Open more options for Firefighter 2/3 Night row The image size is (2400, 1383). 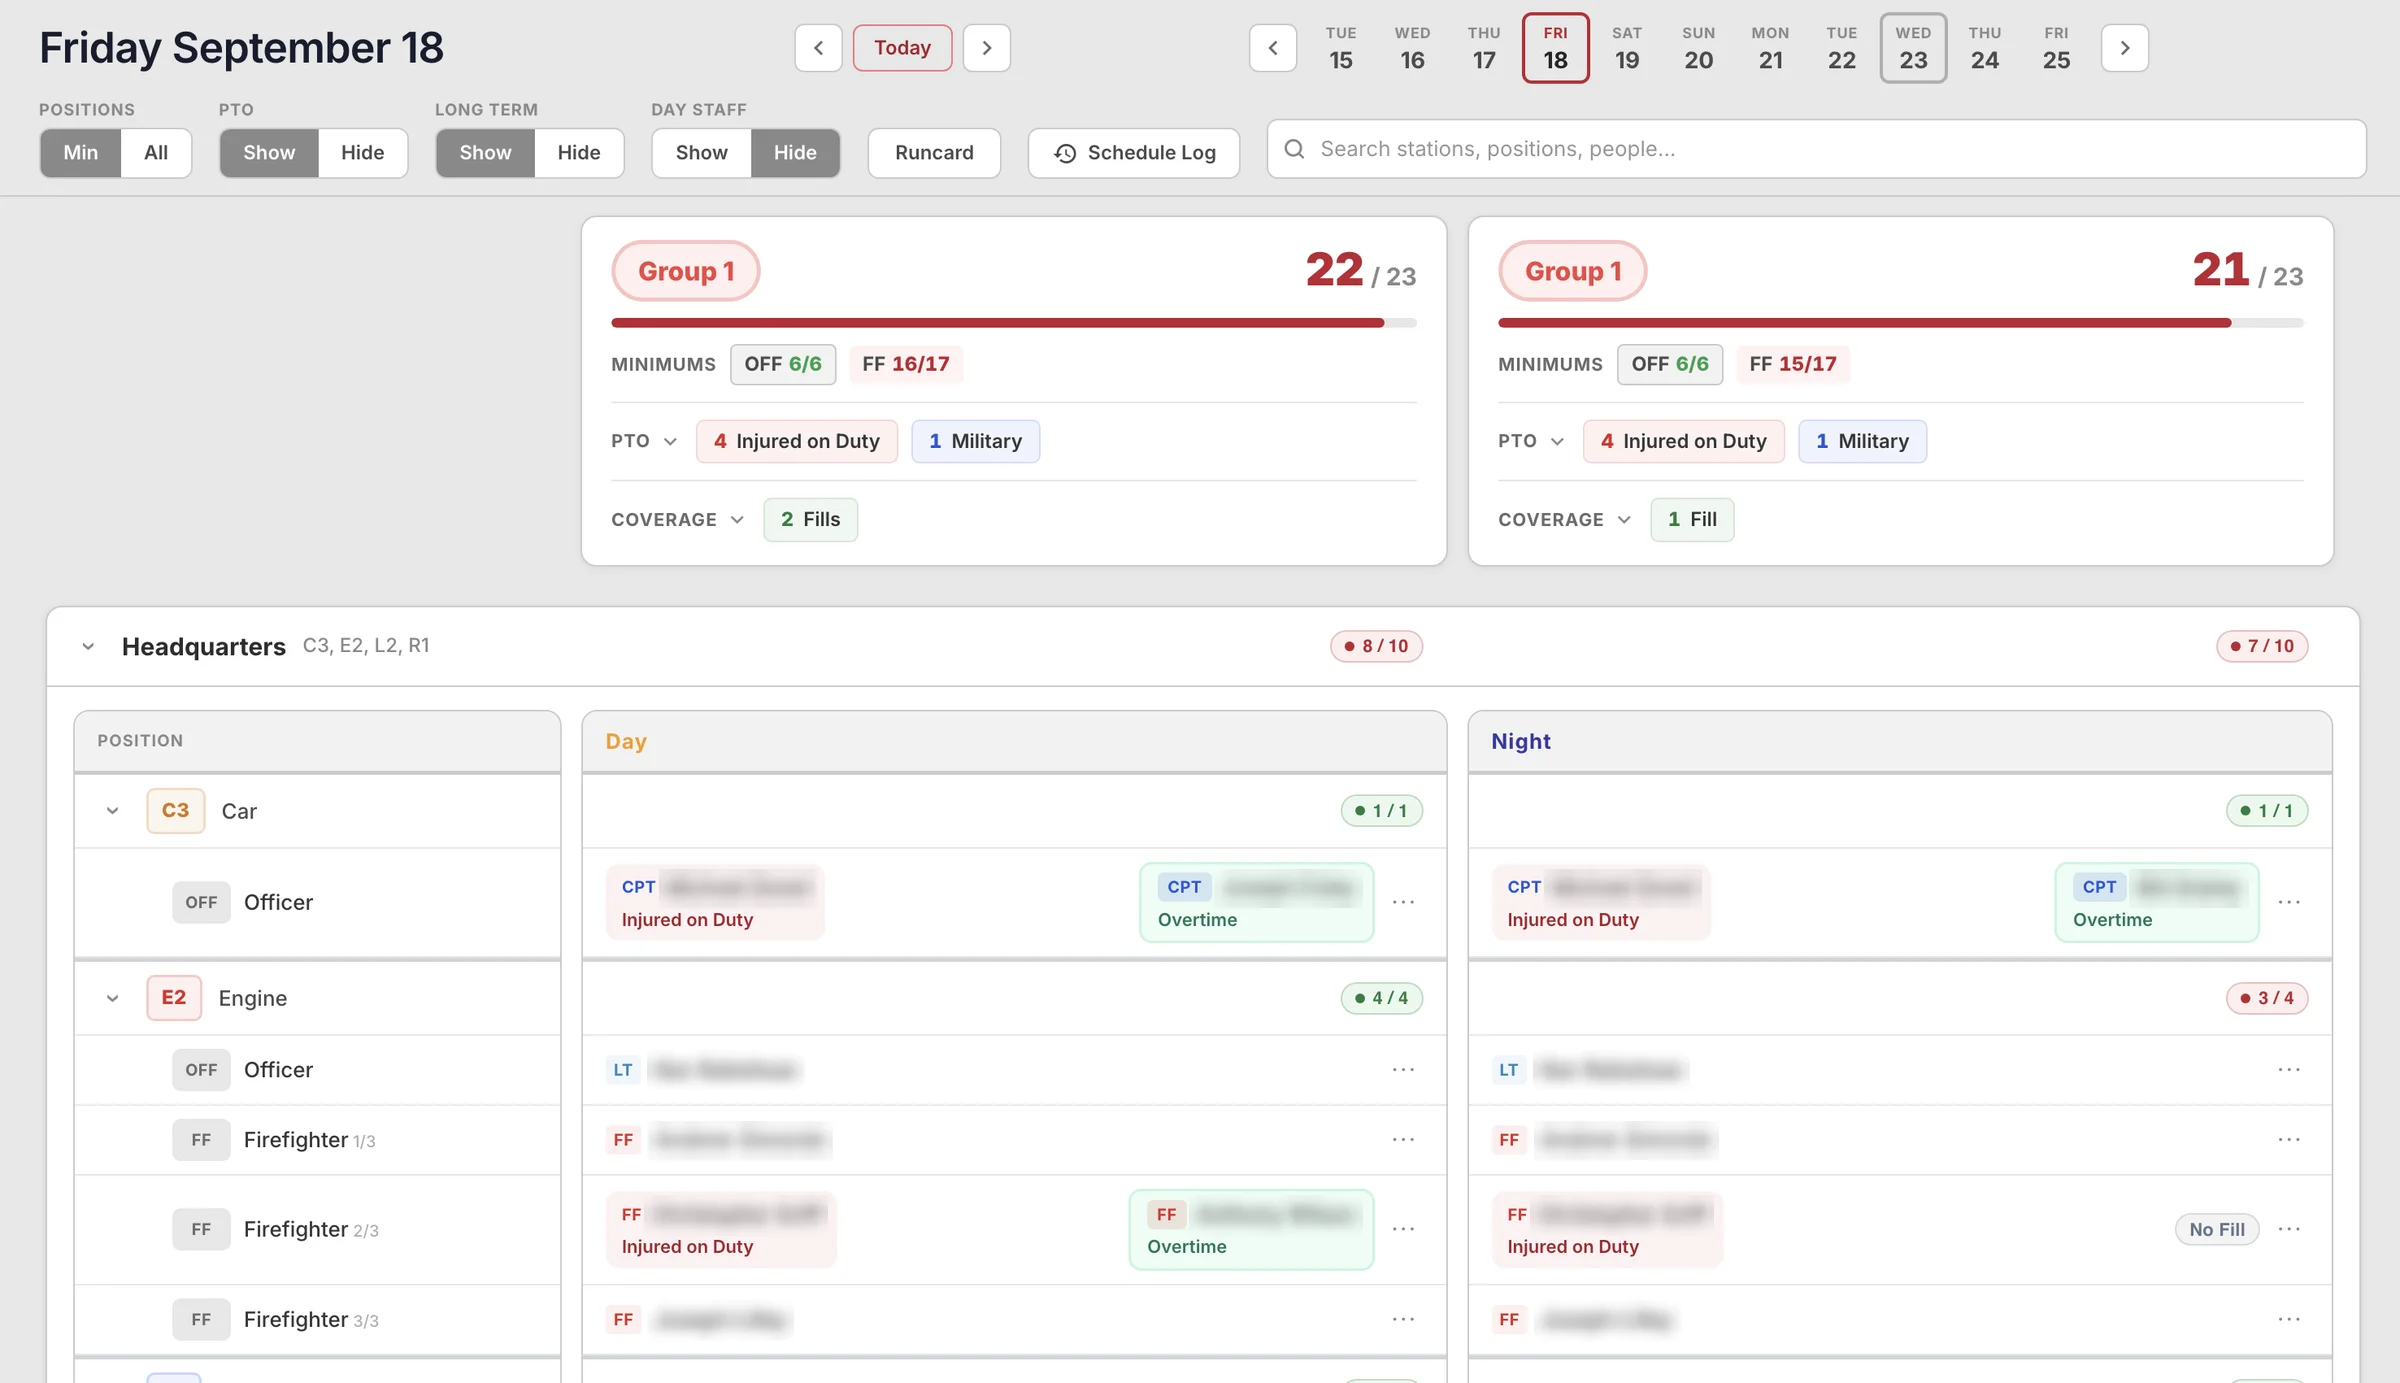pos(2289,1229)
